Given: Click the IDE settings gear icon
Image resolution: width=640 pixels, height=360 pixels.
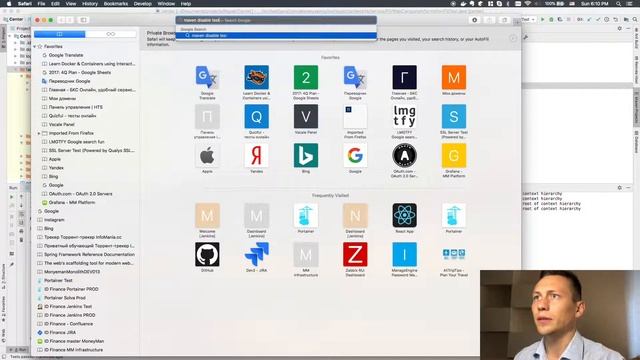Looking at the screenshot, I should click(620, 28).
